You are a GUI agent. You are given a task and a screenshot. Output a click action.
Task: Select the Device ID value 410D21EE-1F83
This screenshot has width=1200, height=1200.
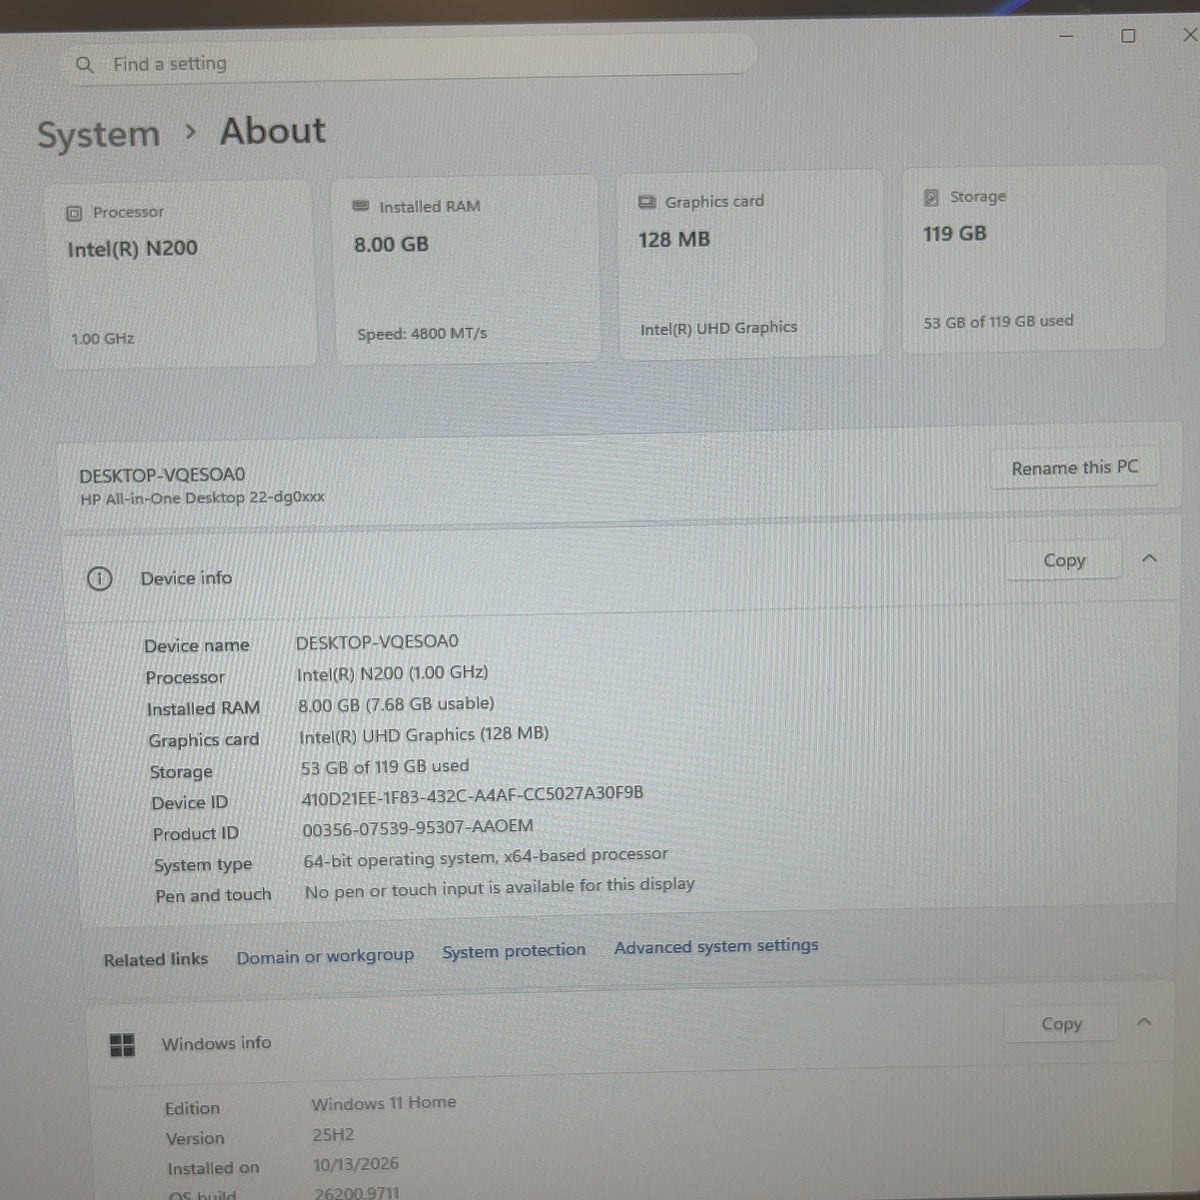click(x=472, y=796)
